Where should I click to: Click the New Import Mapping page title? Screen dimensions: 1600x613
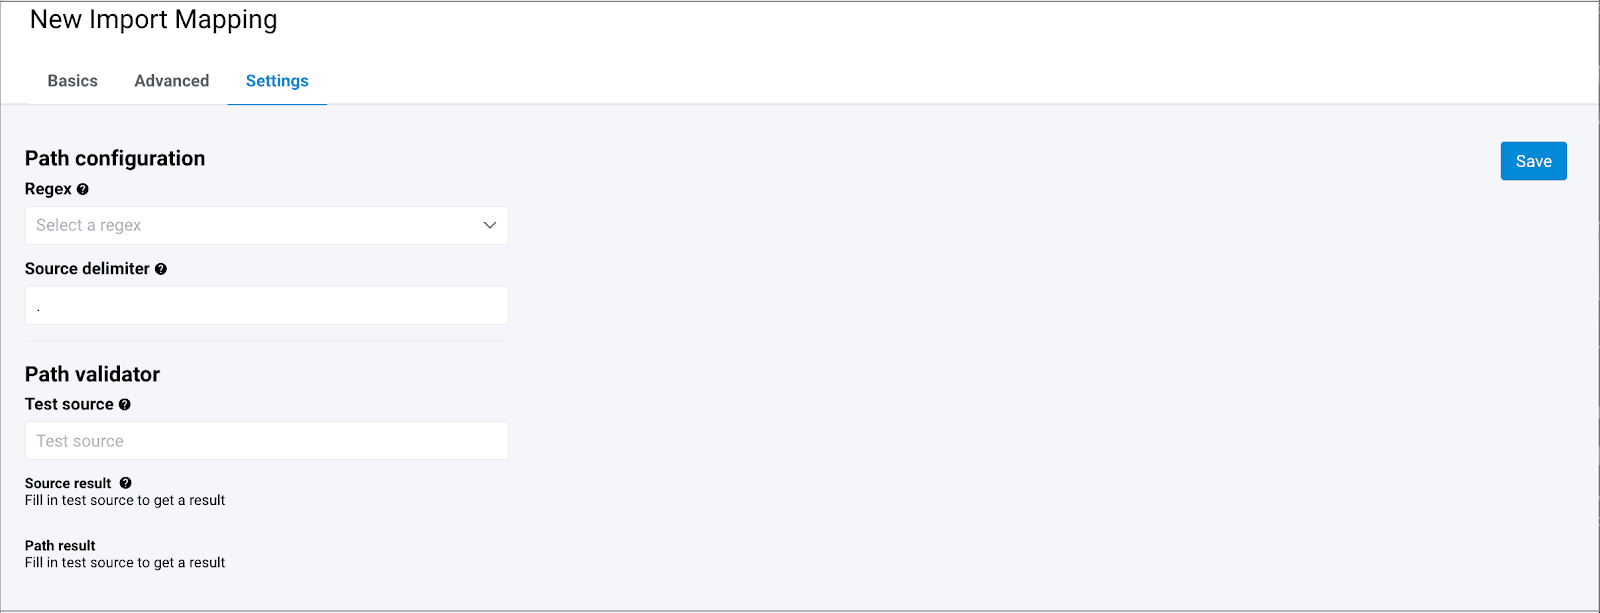click(x=154, y=20)
